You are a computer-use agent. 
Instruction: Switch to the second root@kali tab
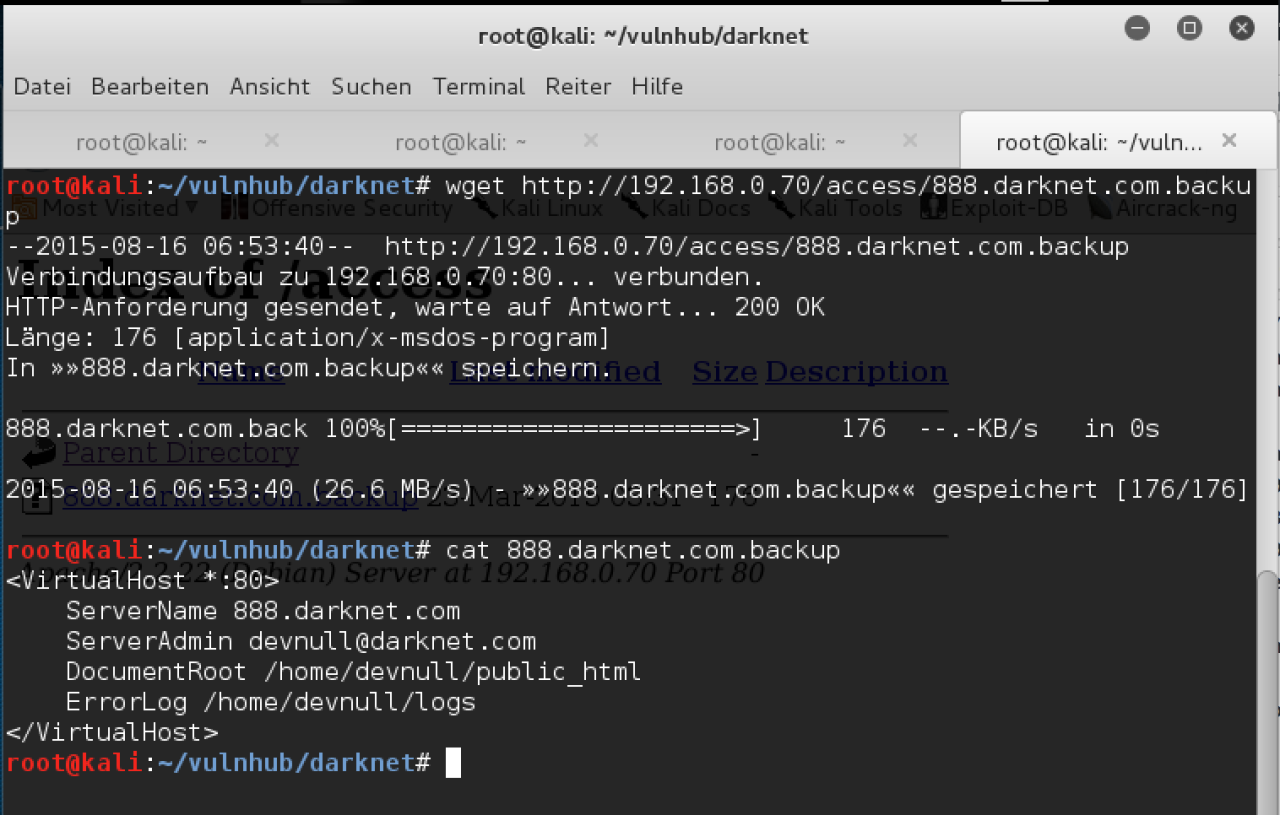point(461,142)
